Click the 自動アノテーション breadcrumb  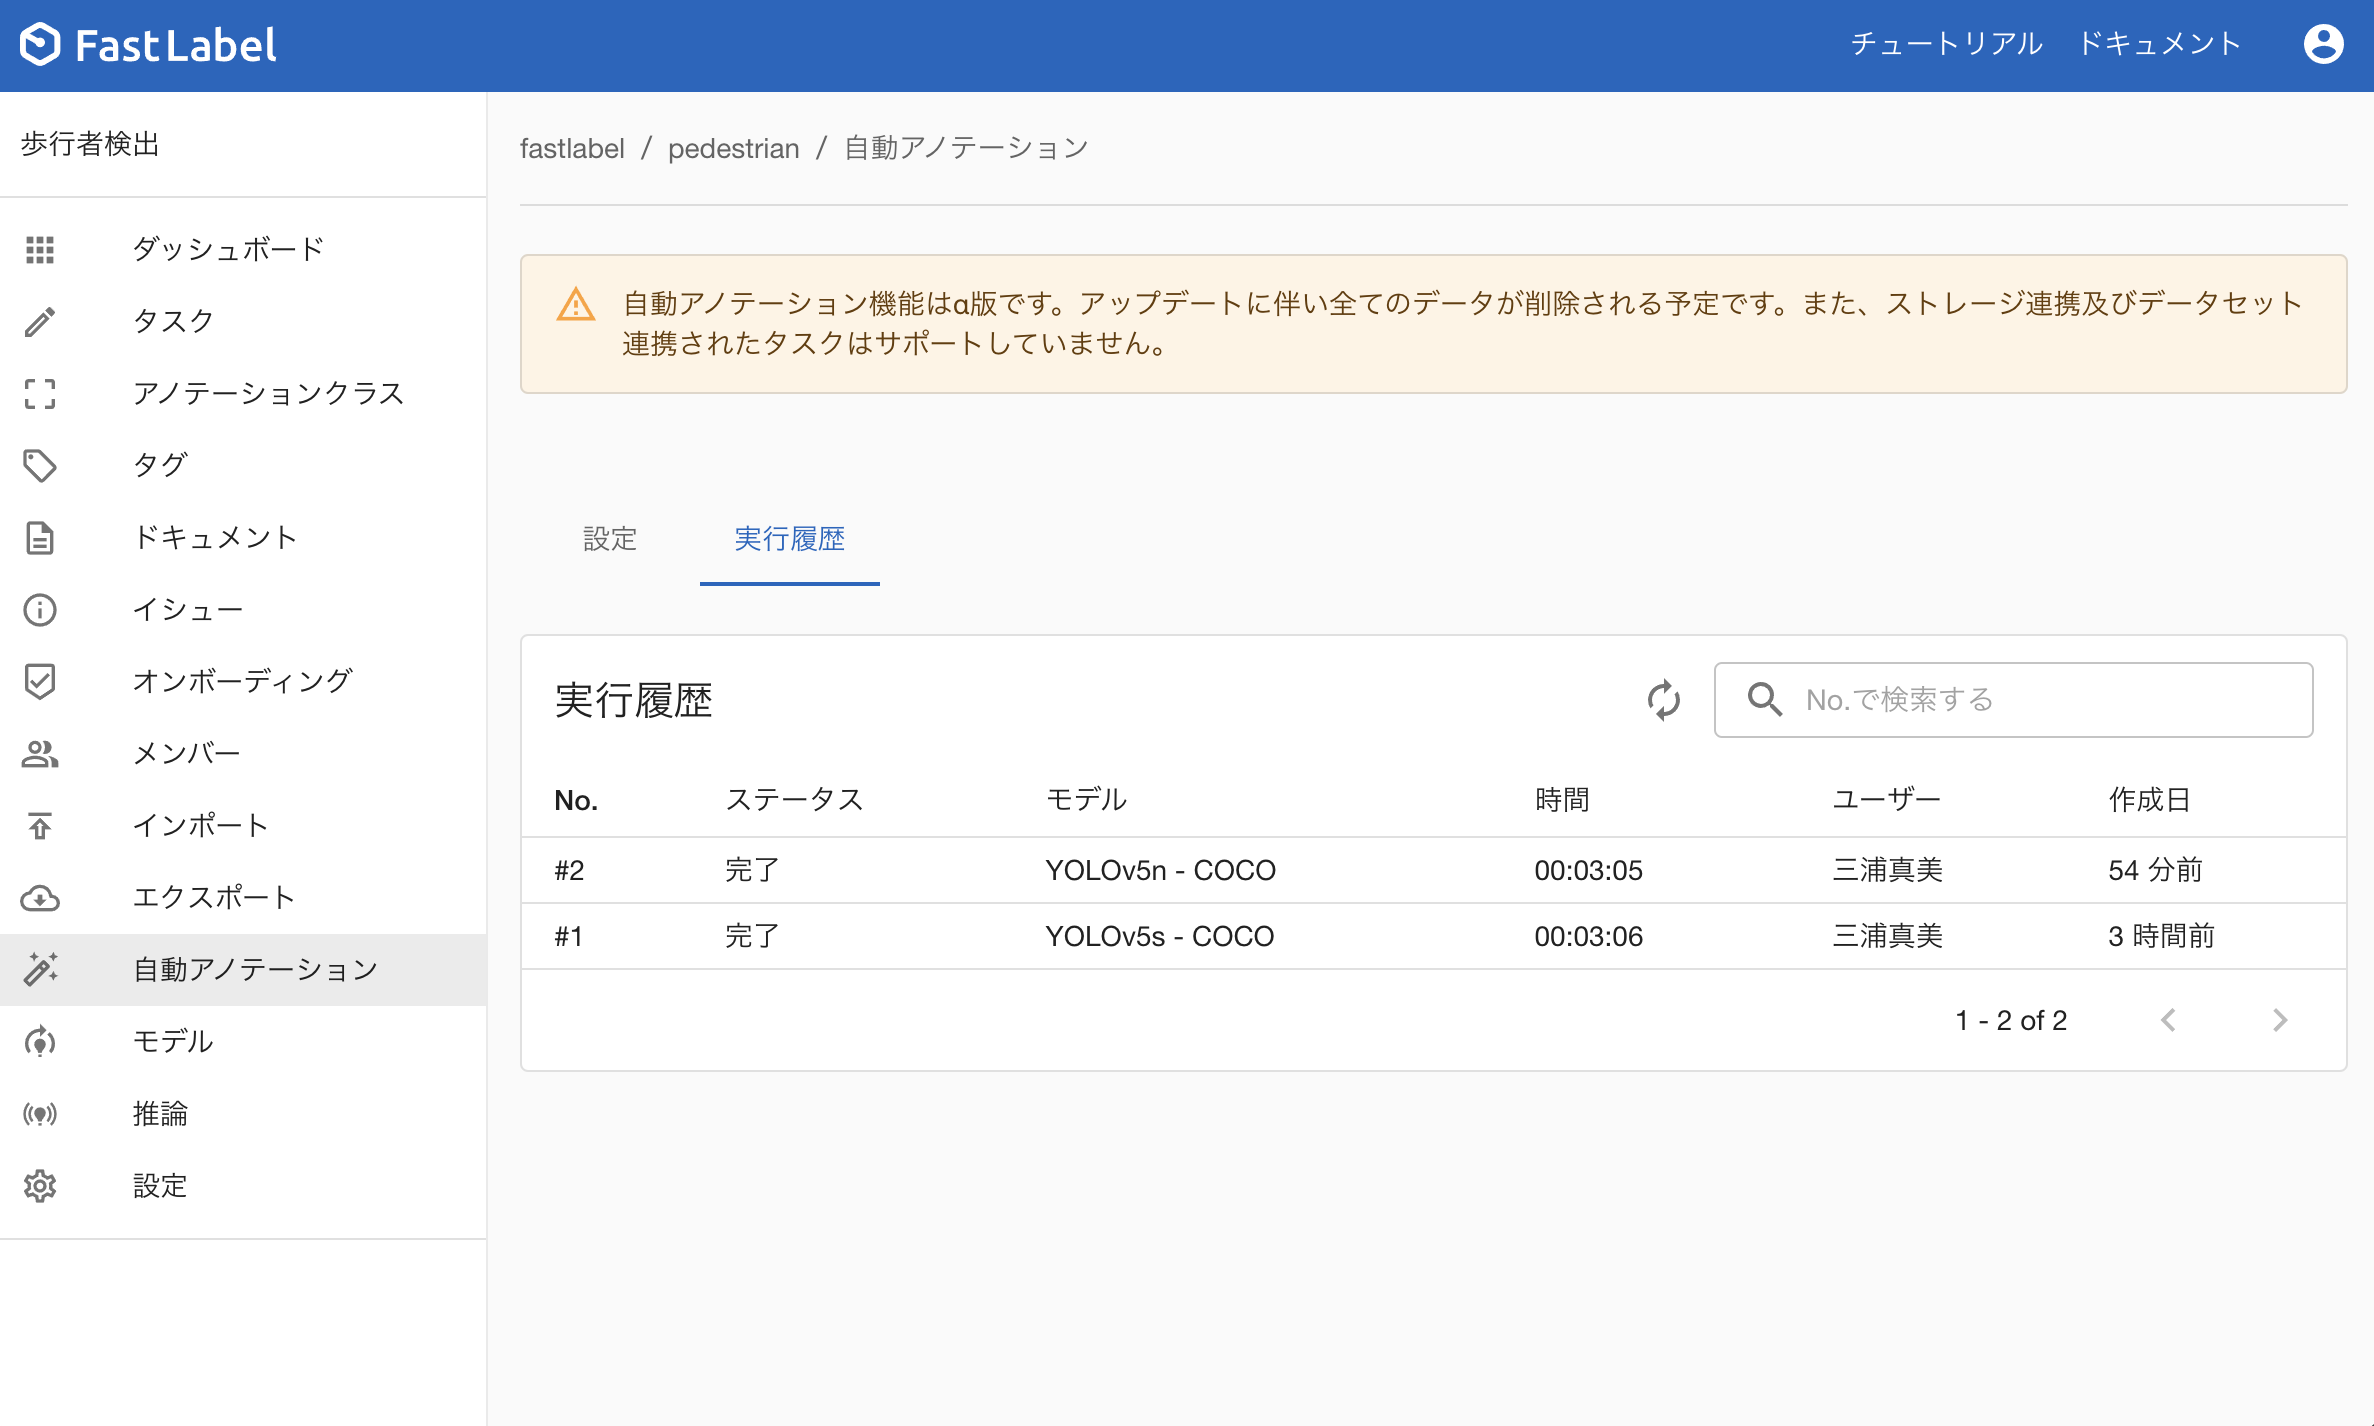point(966,148)
